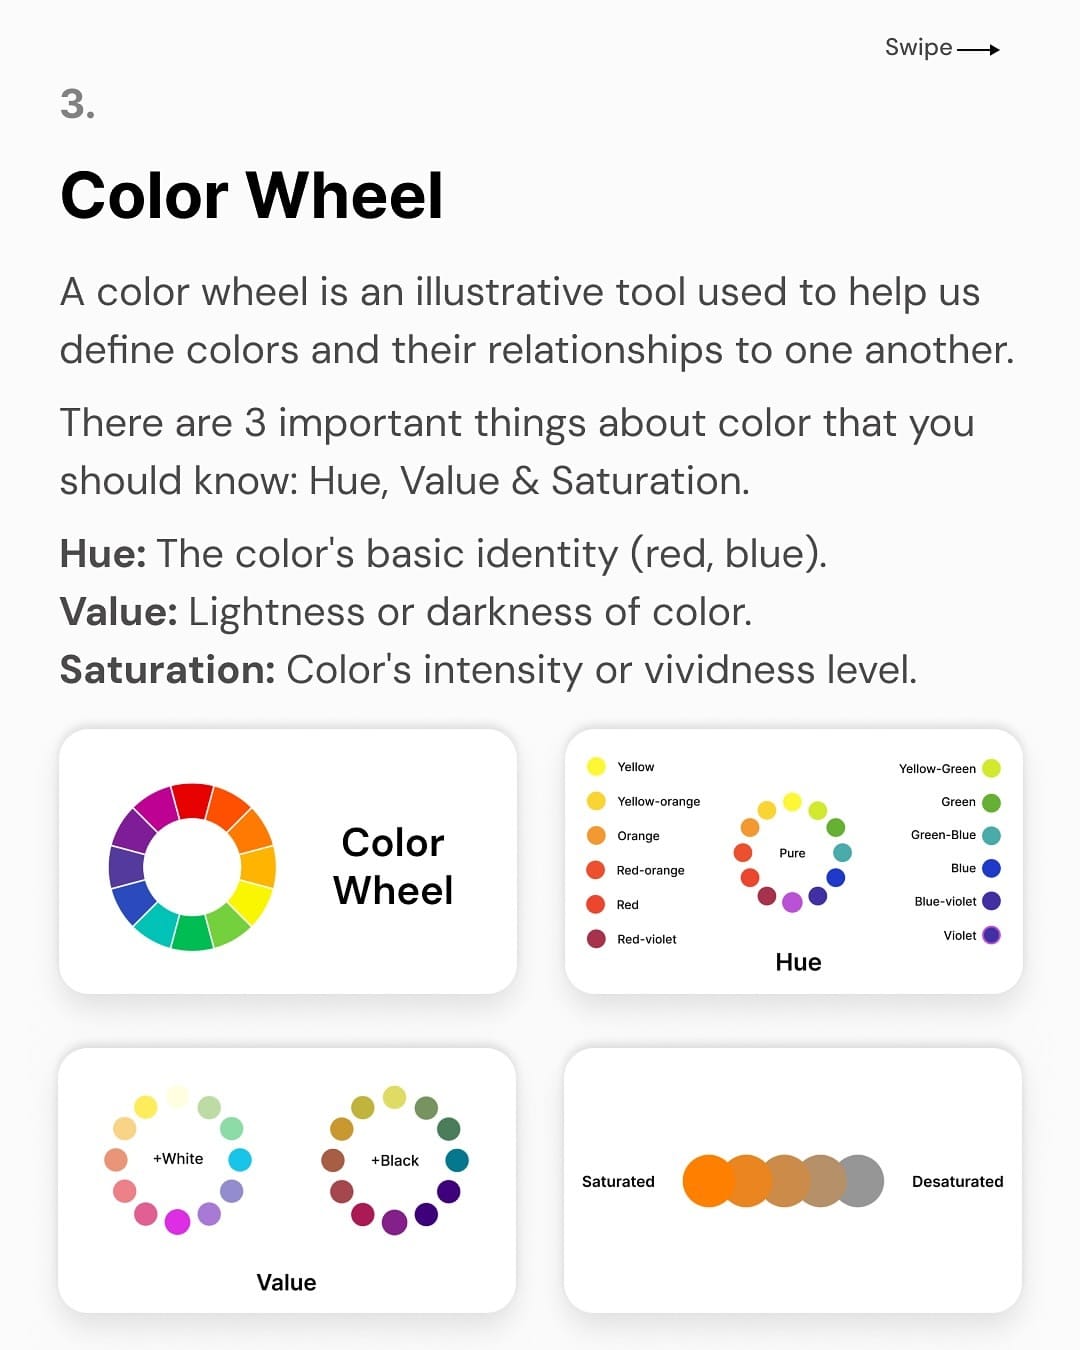Click the Pure label inside hue circle
The image size is (1080, 1350).
792,853
